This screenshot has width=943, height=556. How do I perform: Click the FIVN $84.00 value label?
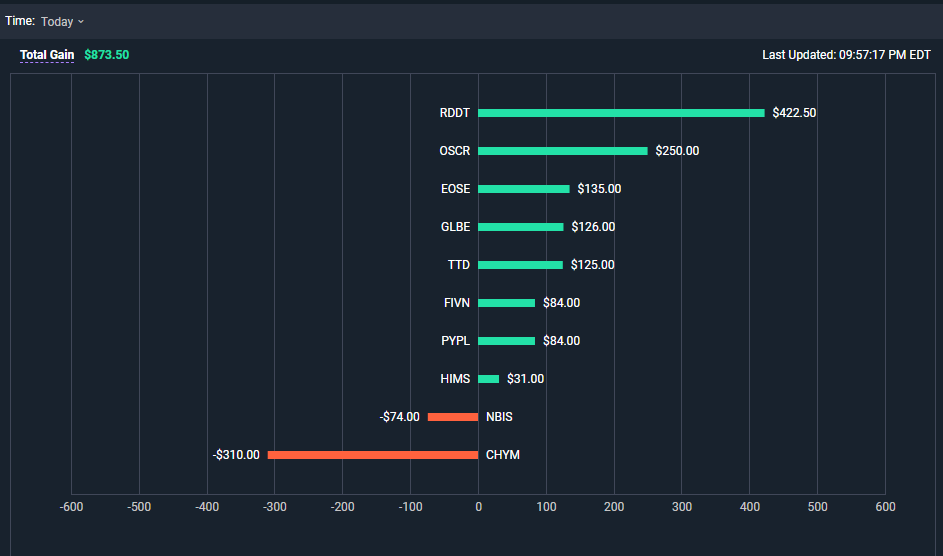[562, 303]
